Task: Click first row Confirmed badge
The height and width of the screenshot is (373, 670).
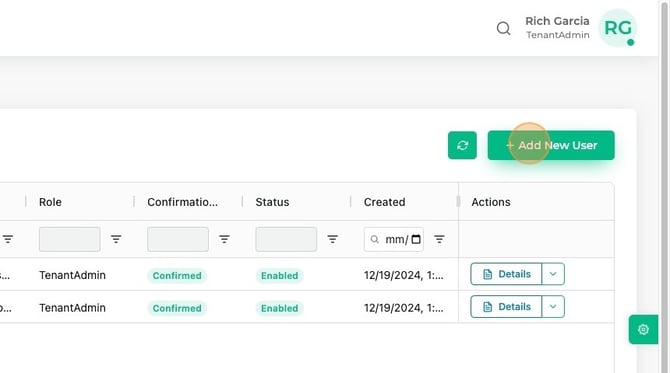Action: click(x=177, y=276)
